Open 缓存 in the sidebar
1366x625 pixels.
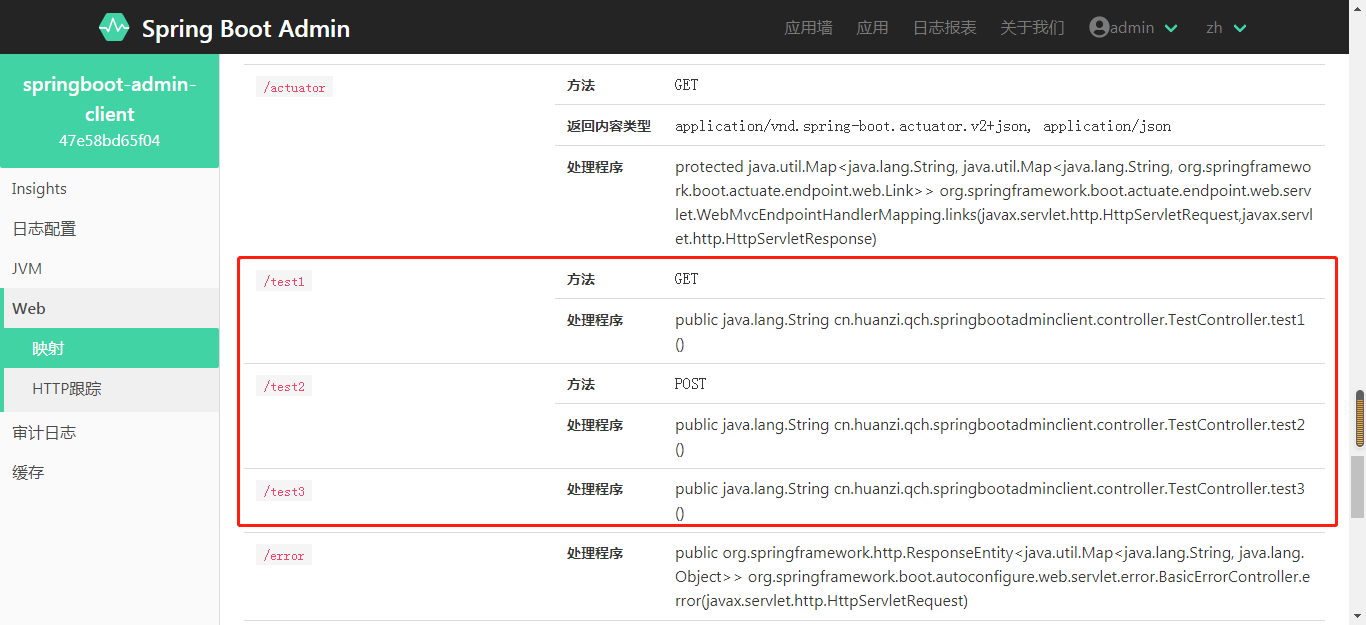109,473
